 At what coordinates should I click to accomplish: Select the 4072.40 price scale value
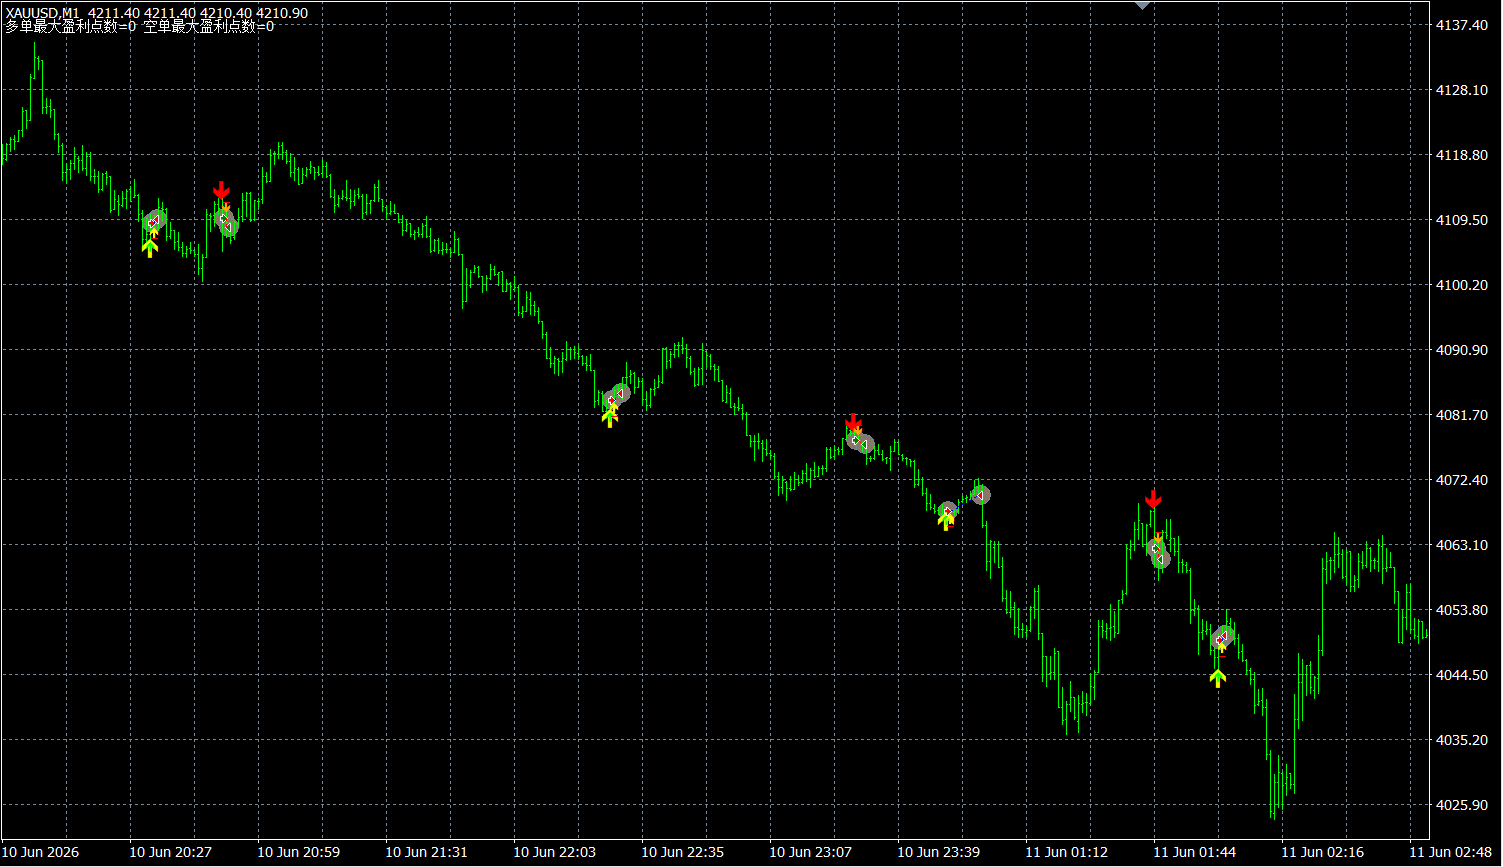pyautogui.click(x=1461, y=480)
